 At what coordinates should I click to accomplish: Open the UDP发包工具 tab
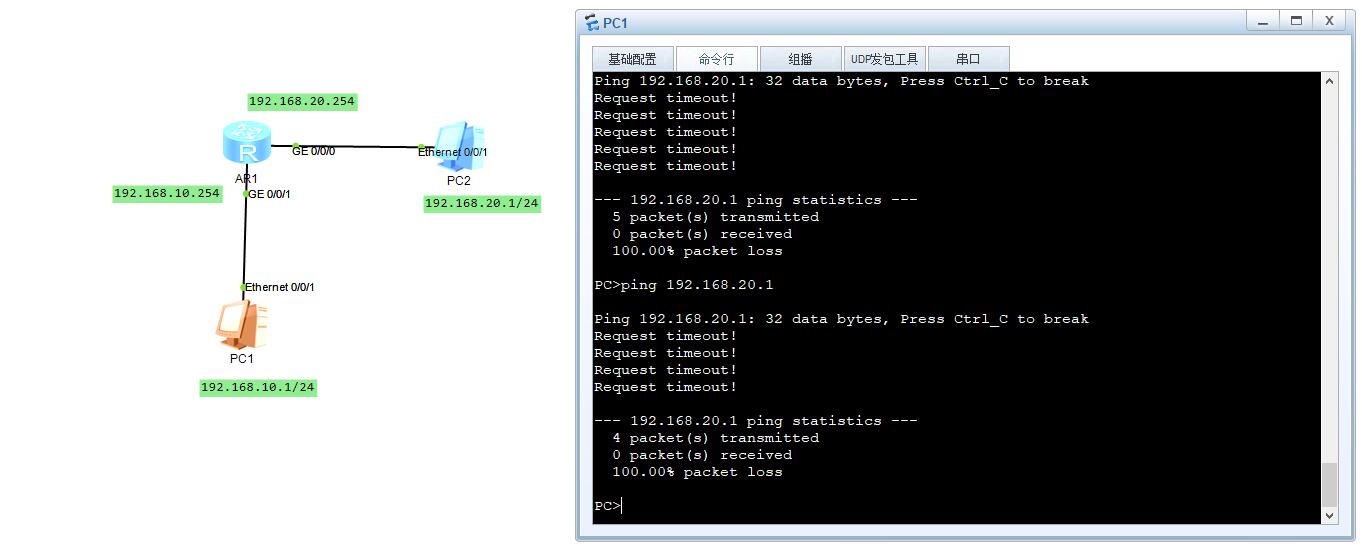pos(884,59)
